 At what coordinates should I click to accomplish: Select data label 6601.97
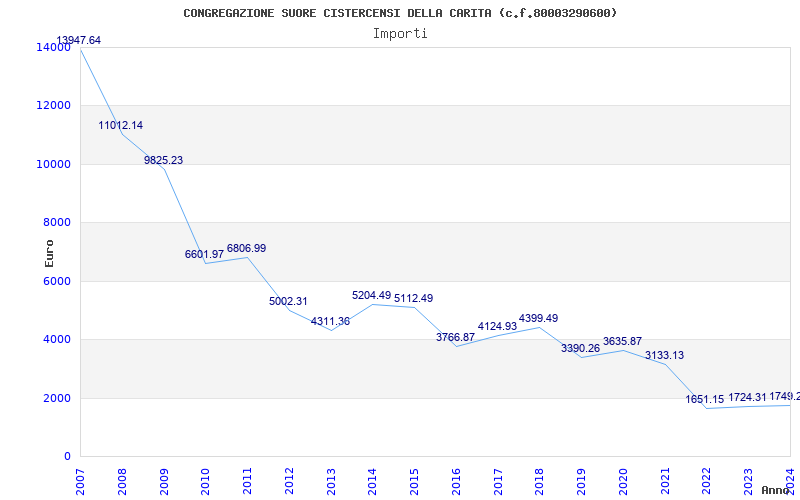coord(204,254)
